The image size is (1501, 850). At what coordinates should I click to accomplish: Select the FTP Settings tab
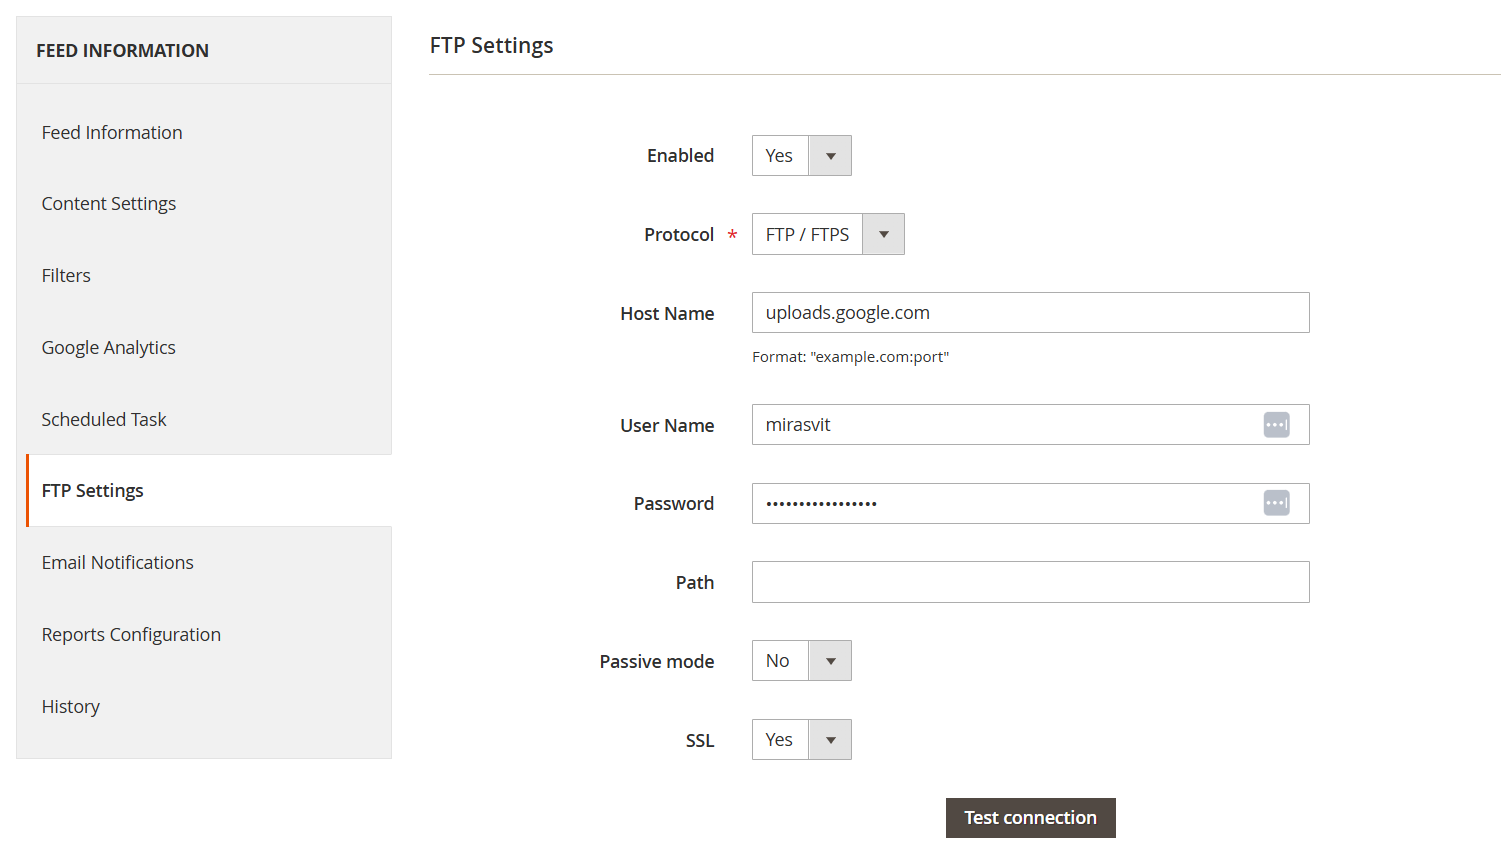point(93,491)
